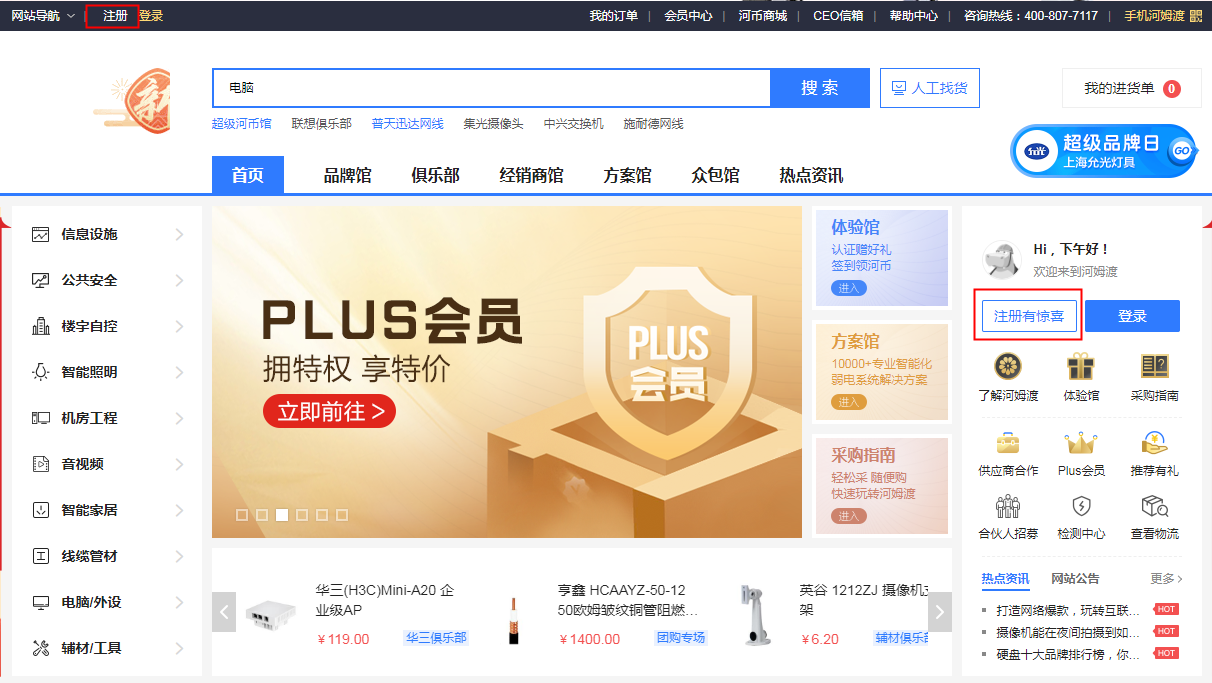
Task: Show next products with right arrow
Action: point(940,612)
